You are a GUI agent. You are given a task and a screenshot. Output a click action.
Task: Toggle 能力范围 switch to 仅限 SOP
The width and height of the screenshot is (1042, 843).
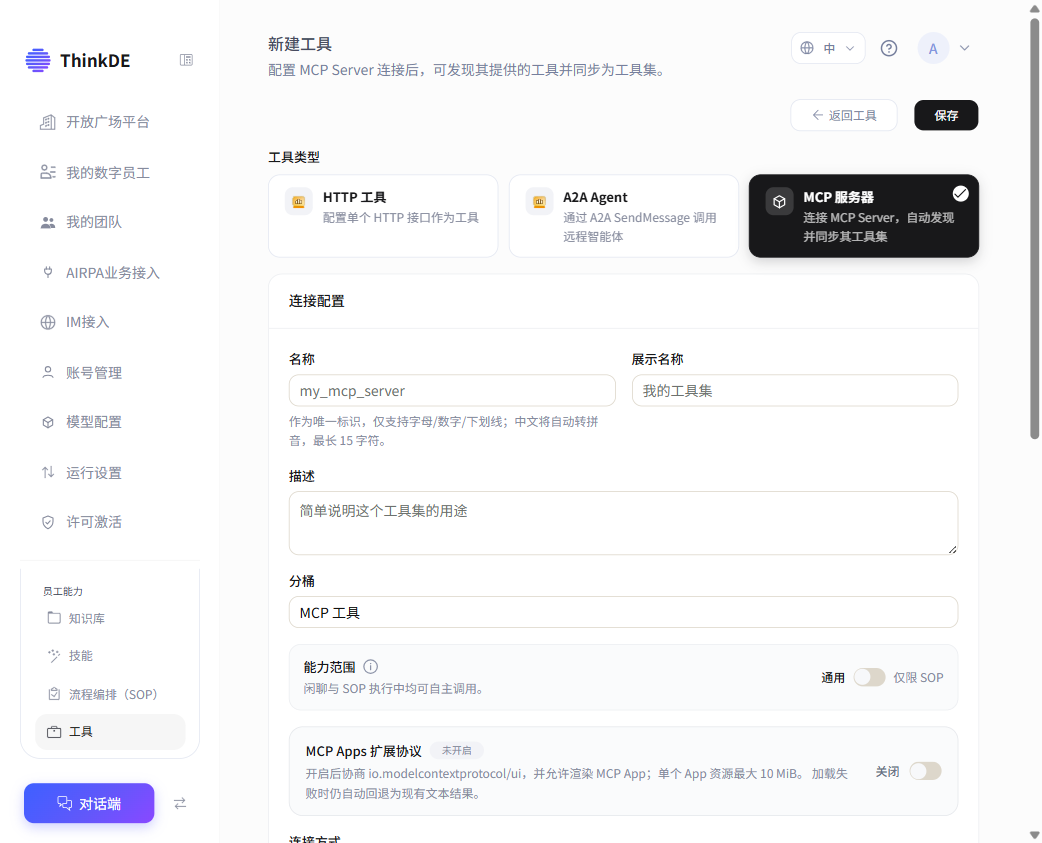[x=869, y=677]
